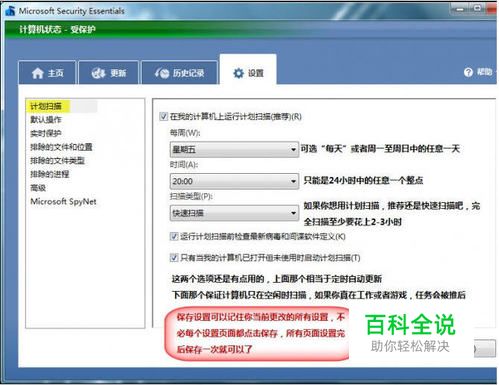Open the 帮助 help link

[x=484, y=72]
